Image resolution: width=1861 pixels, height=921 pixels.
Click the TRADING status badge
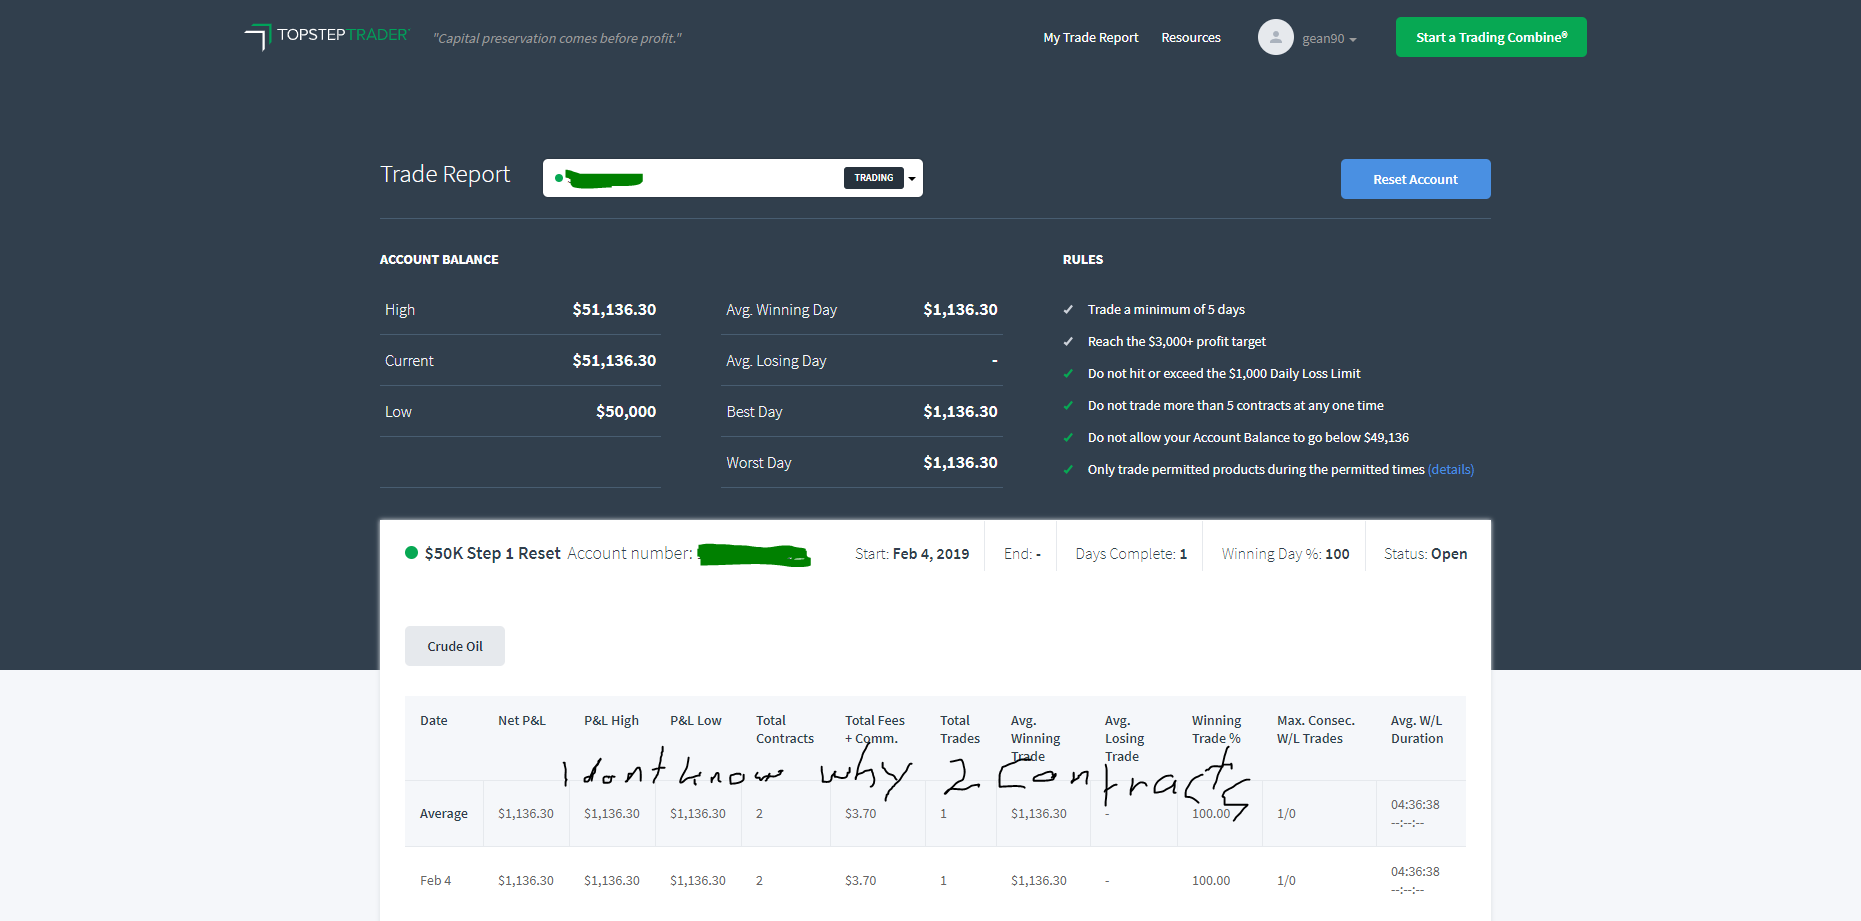[x=874, y=178]
